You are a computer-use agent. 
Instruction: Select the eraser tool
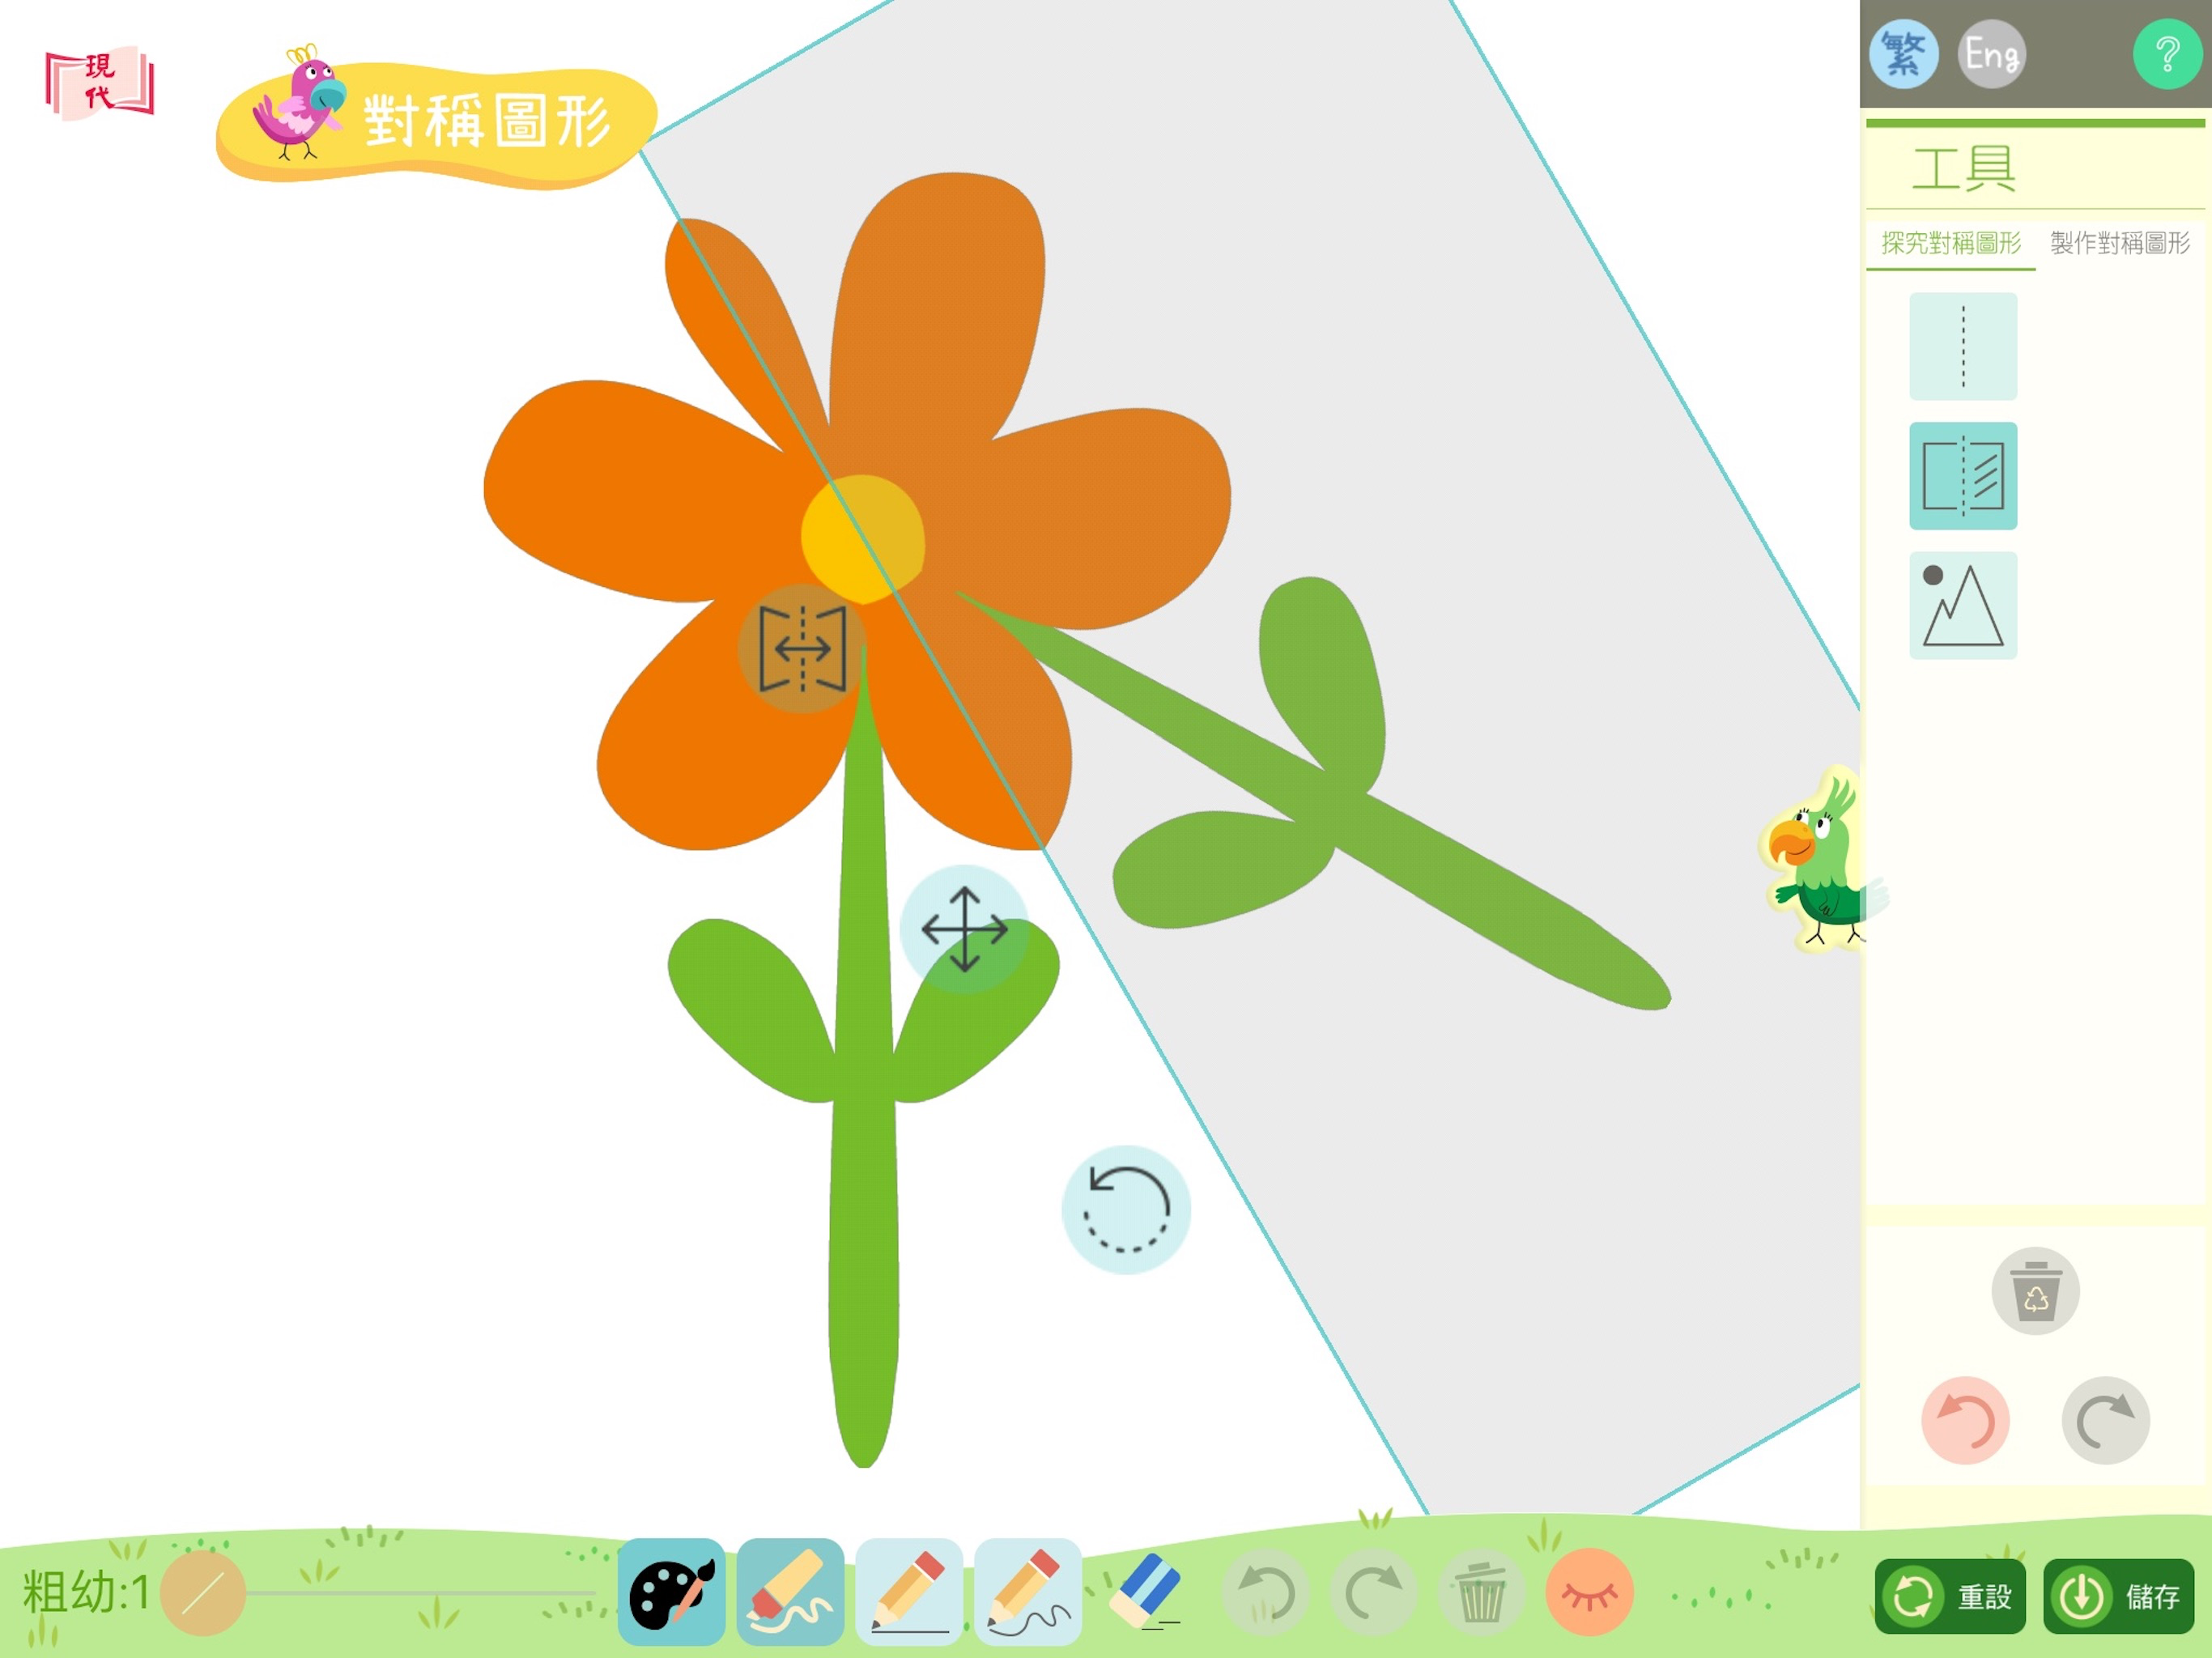click(1147, 1592)
